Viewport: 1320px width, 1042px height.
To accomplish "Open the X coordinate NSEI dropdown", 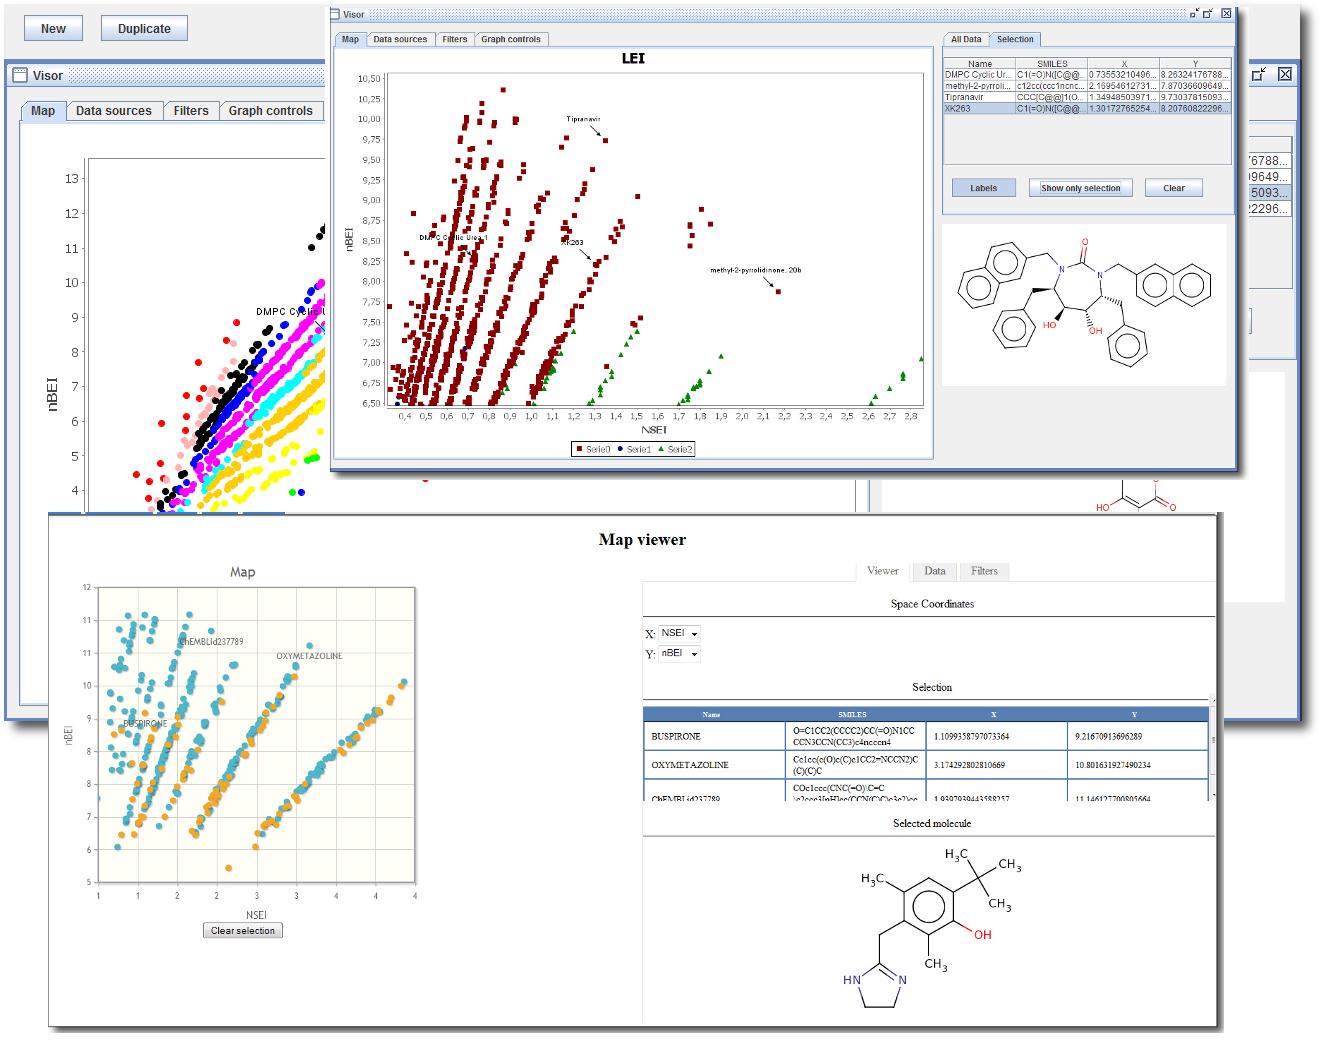I will (679, 633).
